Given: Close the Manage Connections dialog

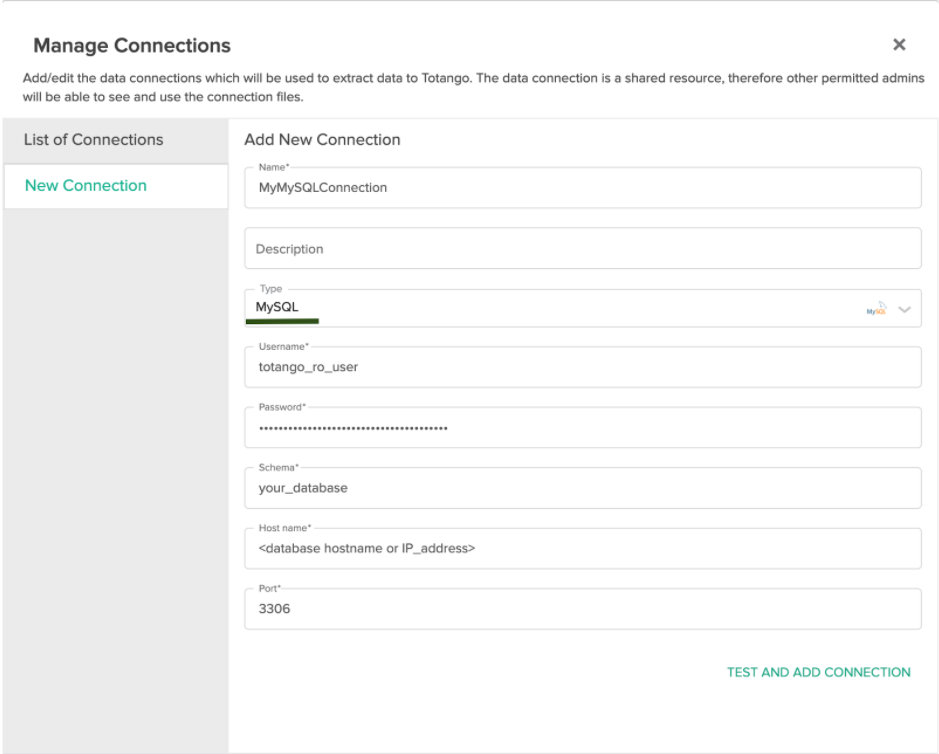Looking at the screenshot, I should pyautogui.click(x=899, y=44).
